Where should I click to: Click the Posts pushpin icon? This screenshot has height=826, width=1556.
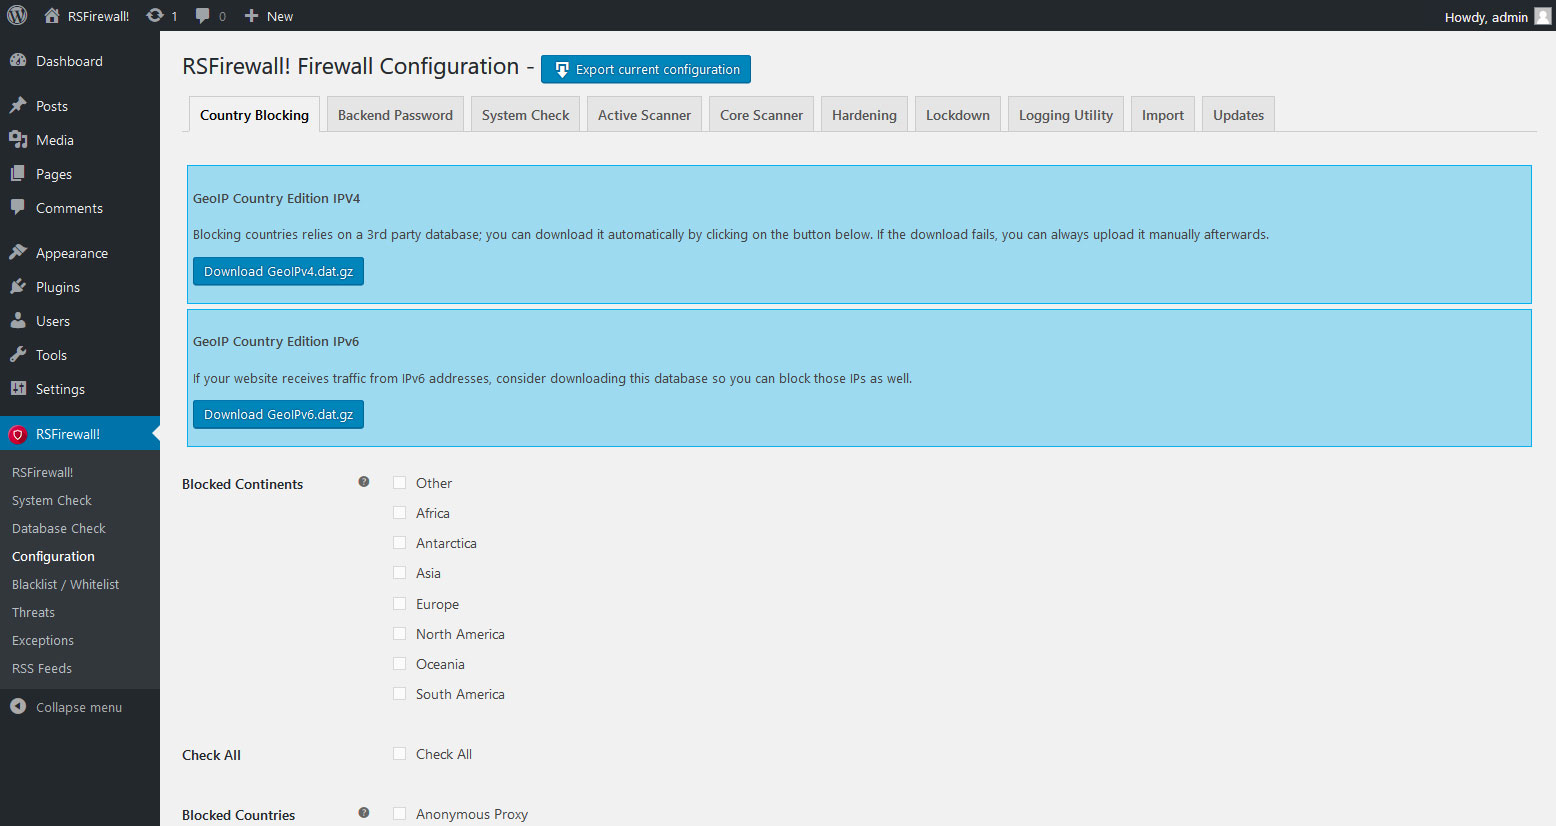click(x=18, y=105)
